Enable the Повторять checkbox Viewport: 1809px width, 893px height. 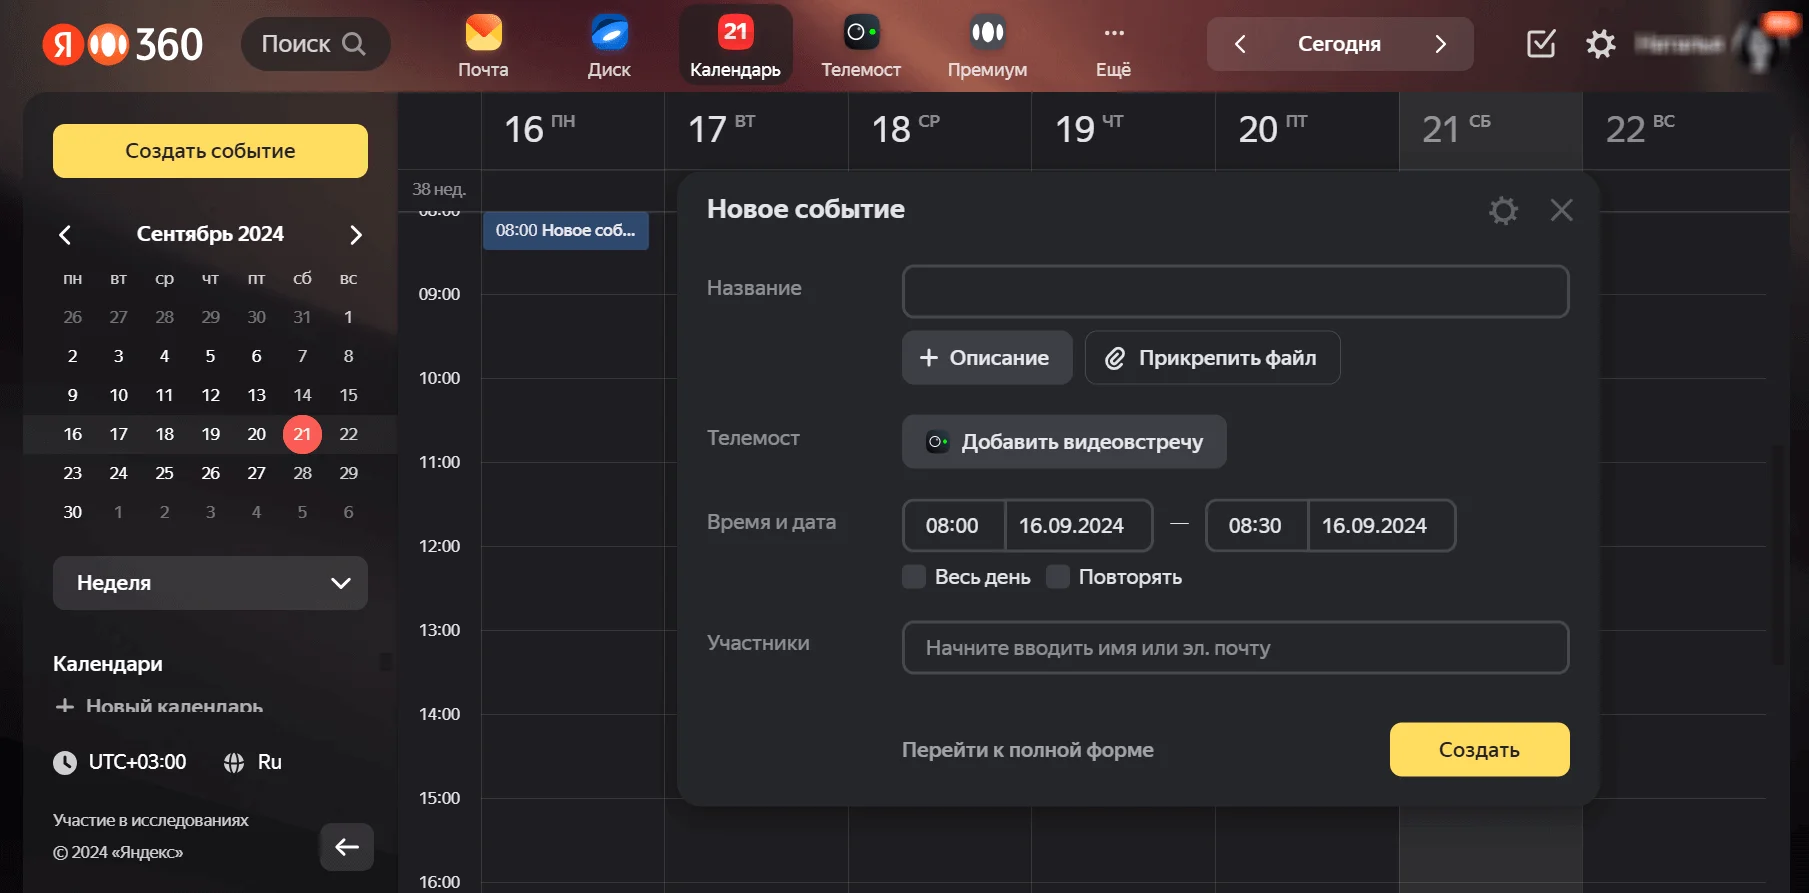pos(1058,577)
